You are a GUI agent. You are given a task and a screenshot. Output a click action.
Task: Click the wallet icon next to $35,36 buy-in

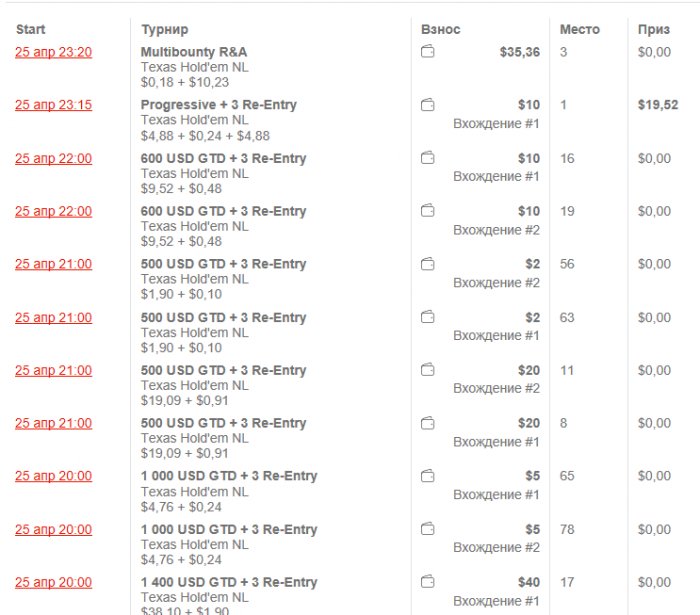(x=427, y=52)
